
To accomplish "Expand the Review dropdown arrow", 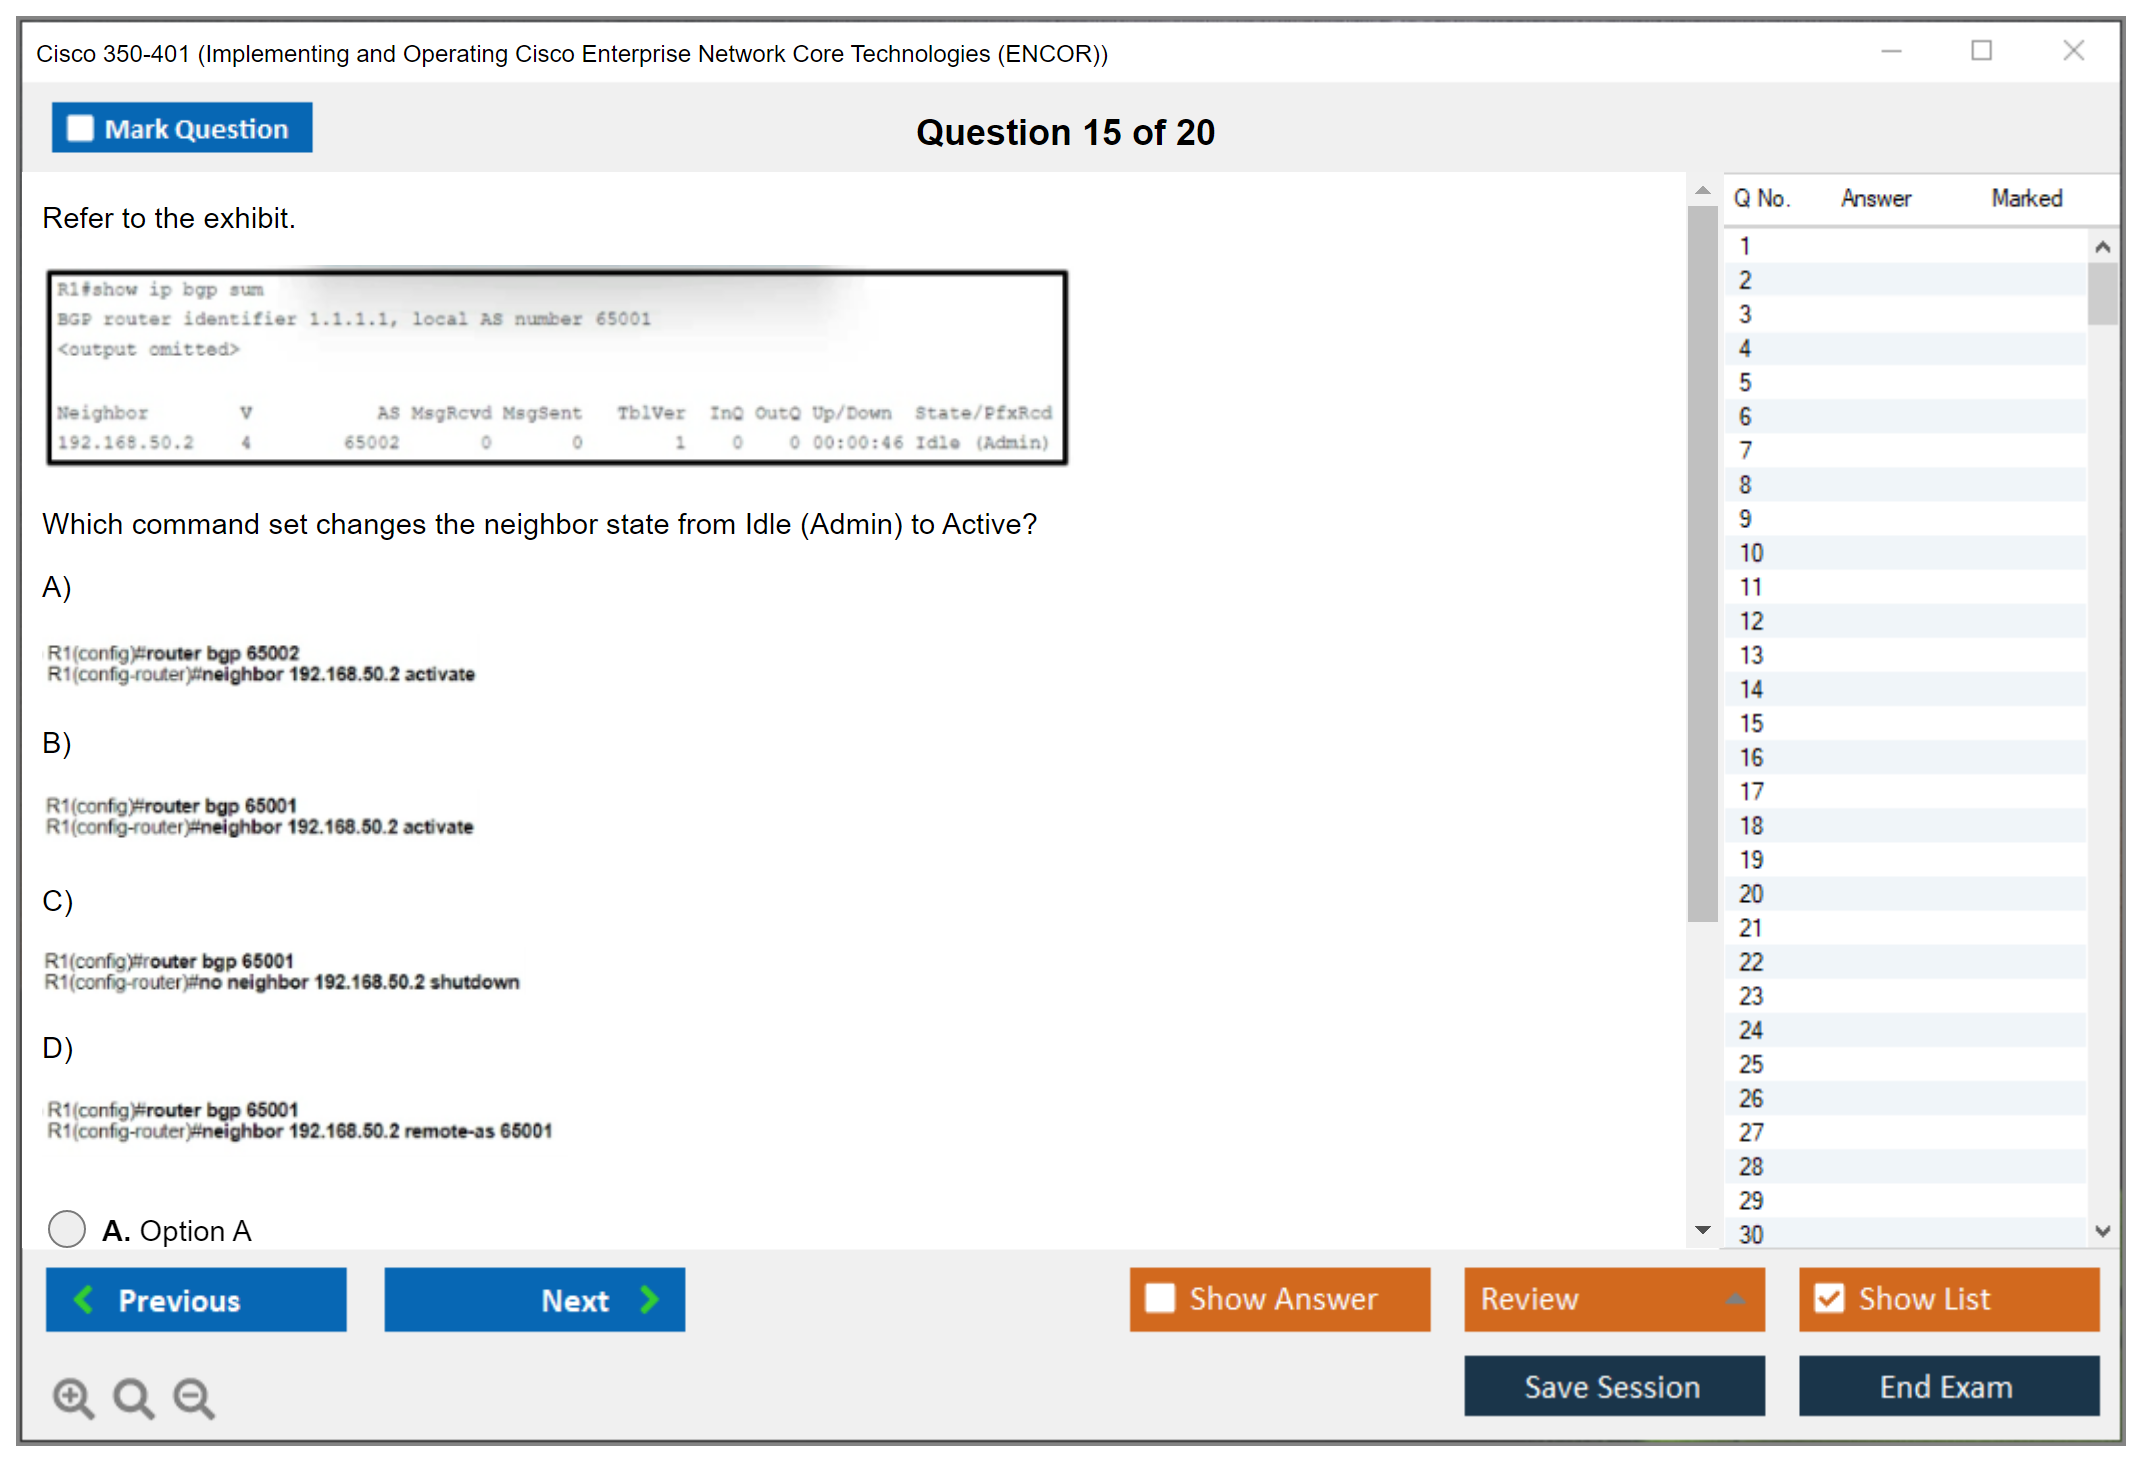I will (1735, 1299).
